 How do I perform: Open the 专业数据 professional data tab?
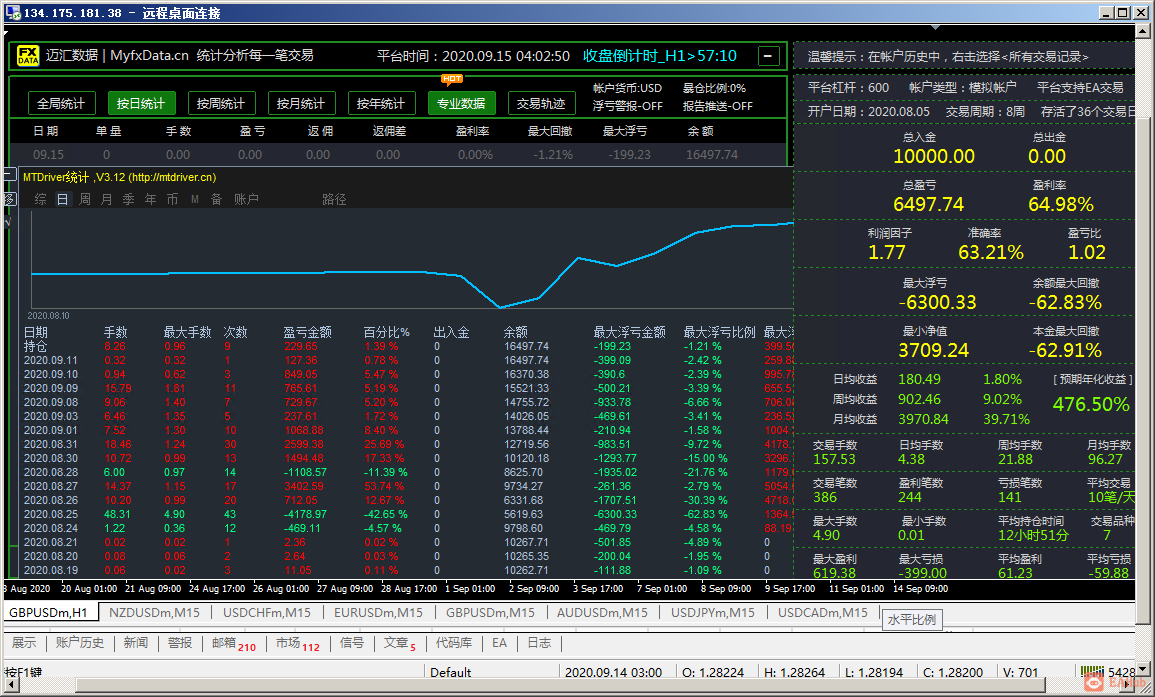tap(461, 103)
